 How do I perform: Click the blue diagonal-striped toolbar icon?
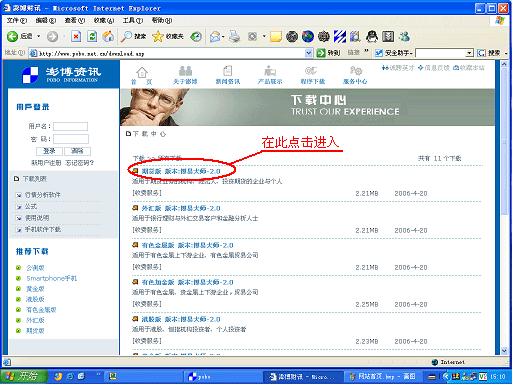[x=340, y=36]
